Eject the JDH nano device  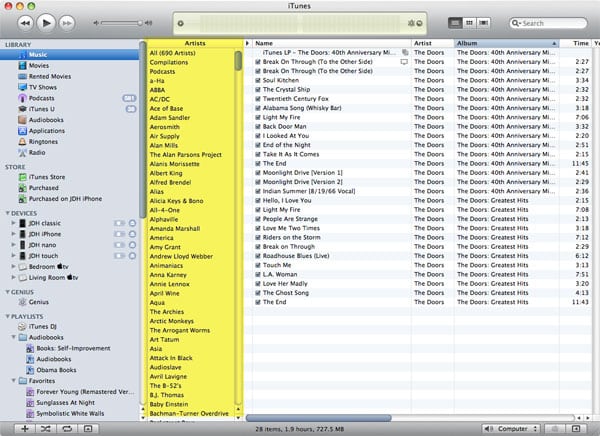point(132,245)
